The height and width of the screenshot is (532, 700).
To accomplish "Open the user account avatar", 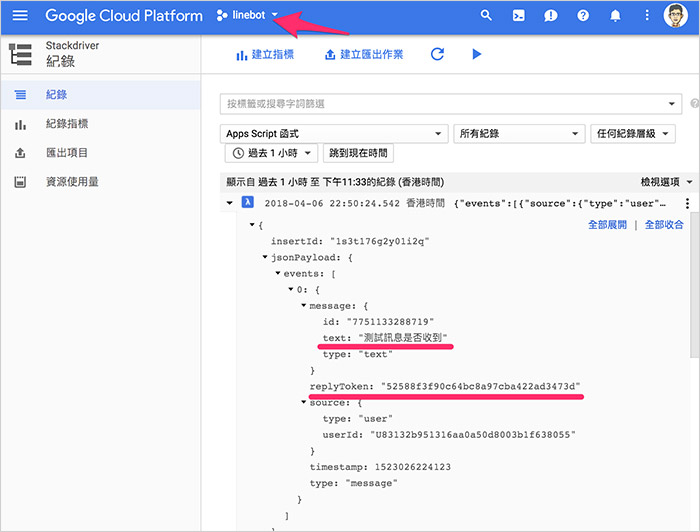I will (675, 16).
